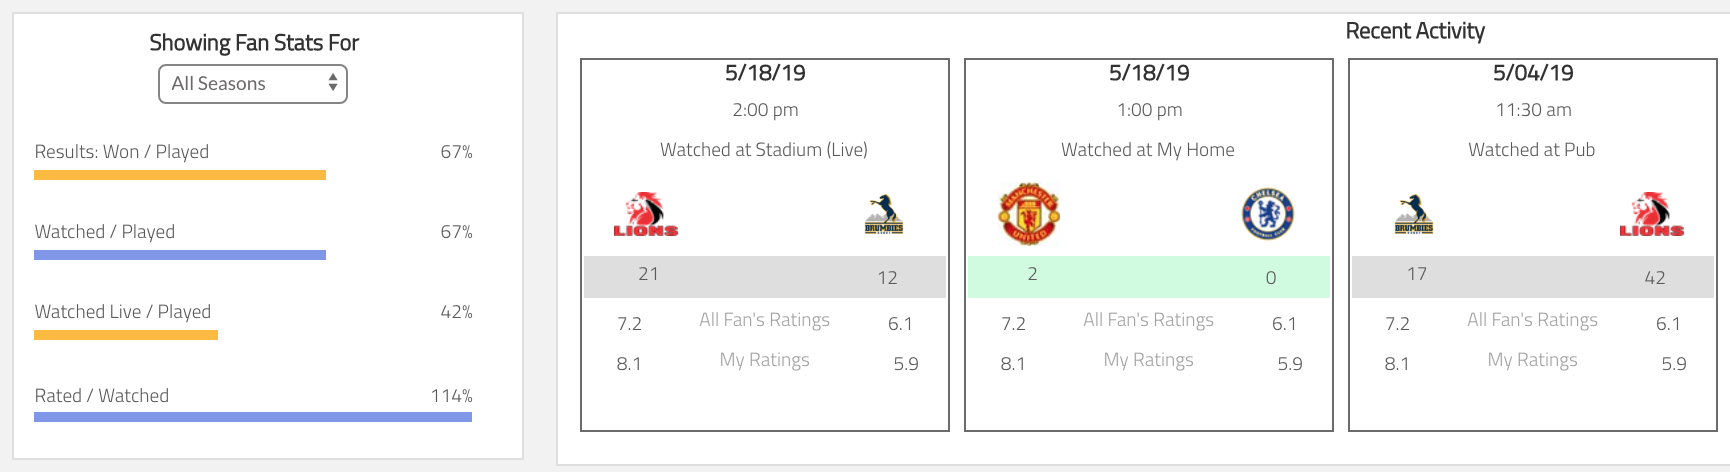Click the Rated / Watched progress bar
The height and width of the screenshot is (472, 1730).
tap(253, 417)
